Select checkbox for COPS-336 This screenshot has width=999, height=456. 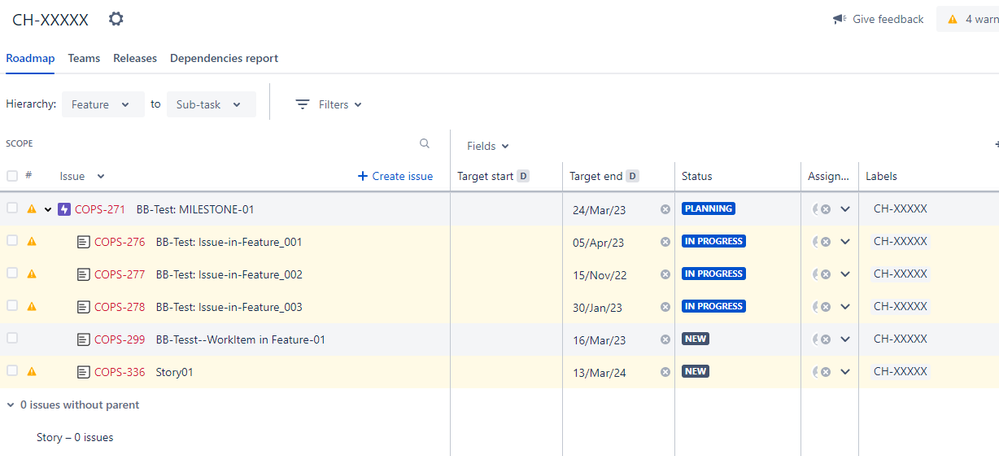click(12, 371)
